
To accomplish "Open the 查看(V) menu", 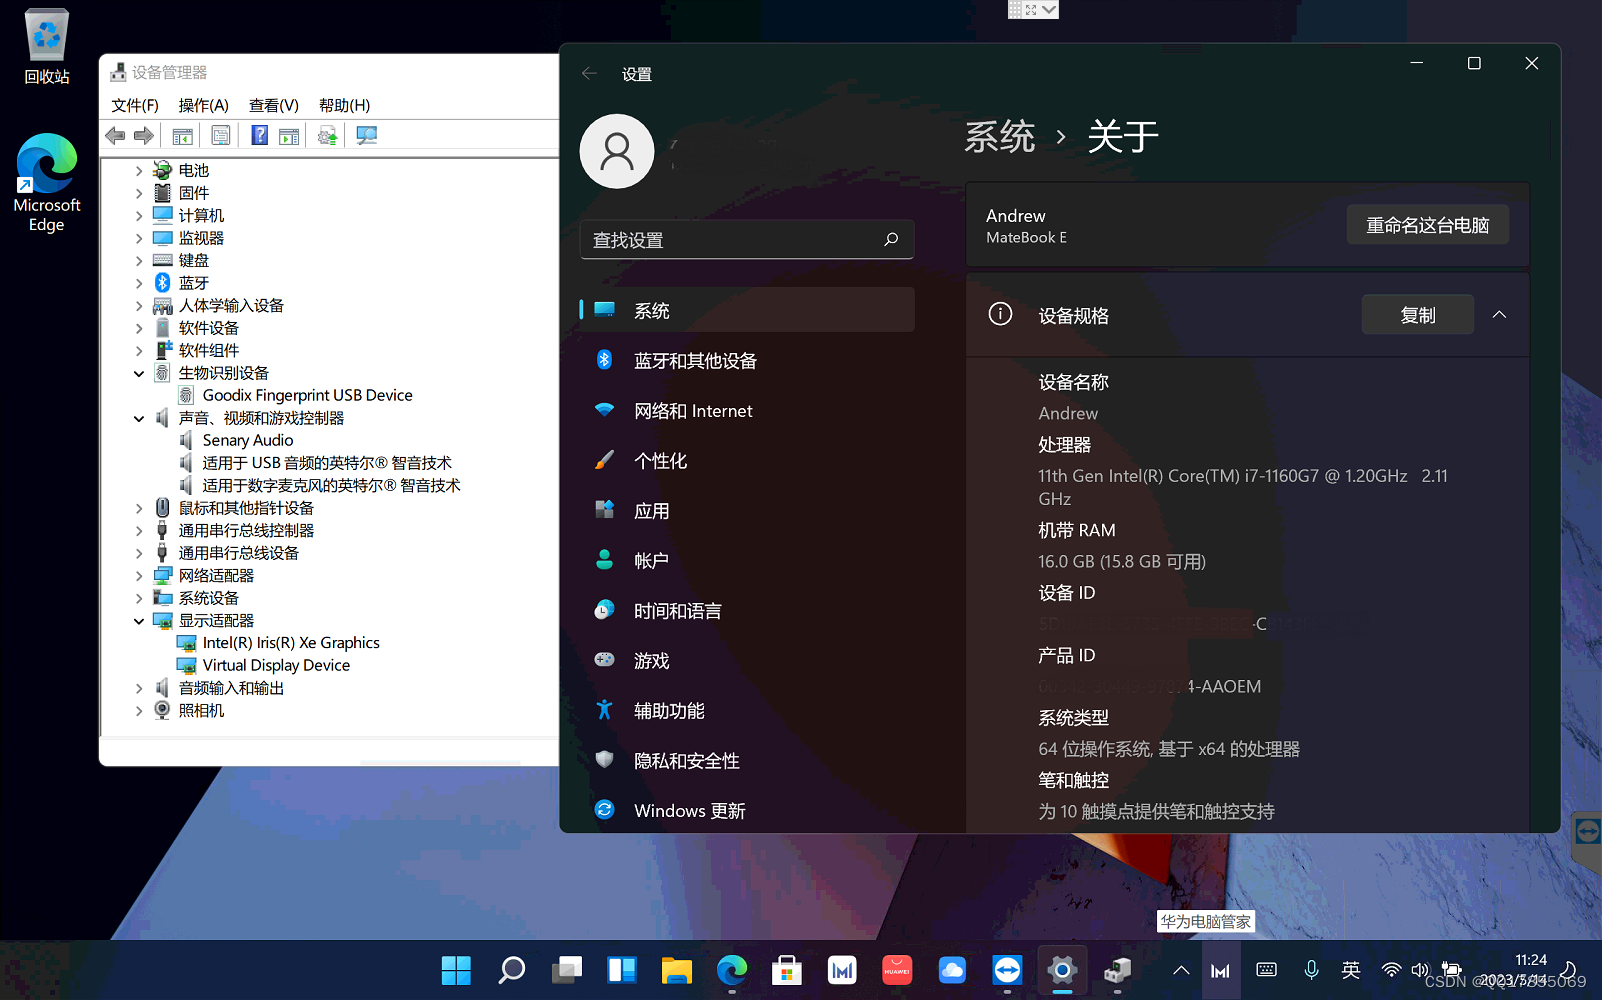I will [x=274, y=105].
